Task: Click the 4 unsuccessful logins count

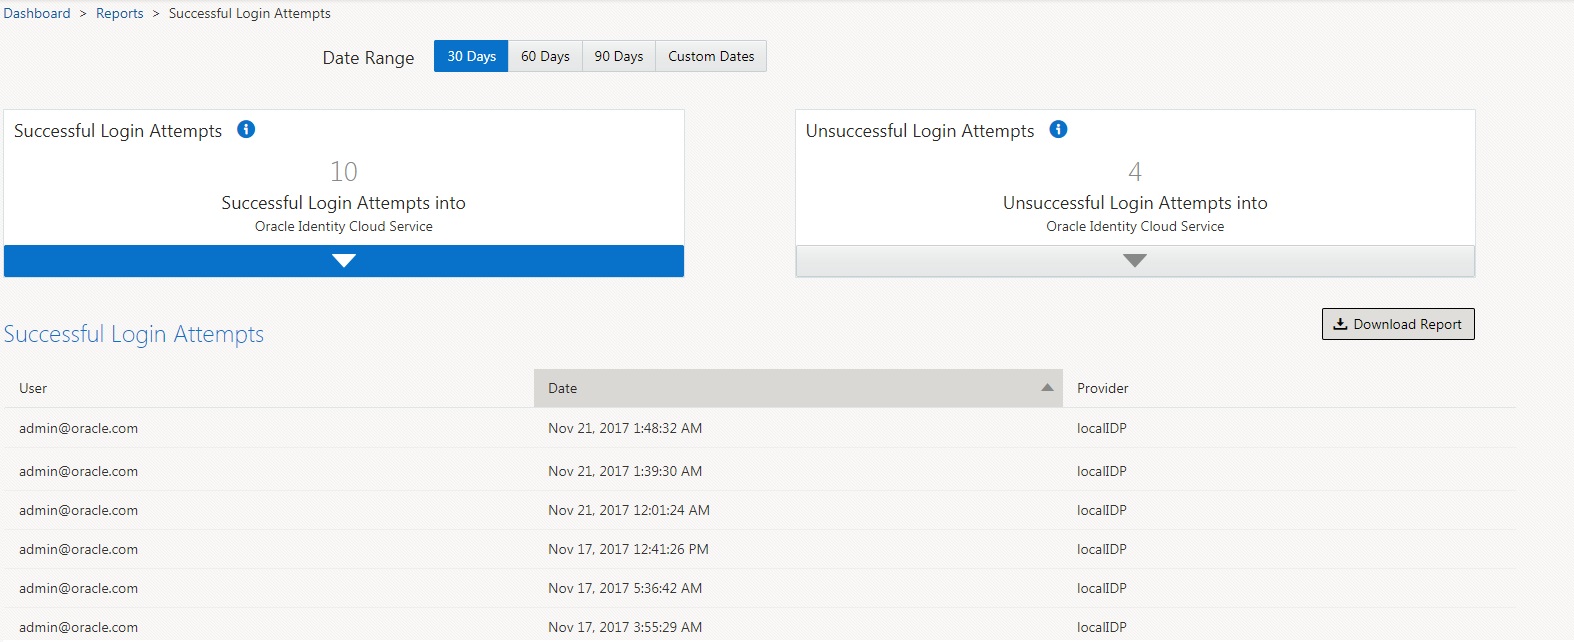Action: tap(1135, 172)
